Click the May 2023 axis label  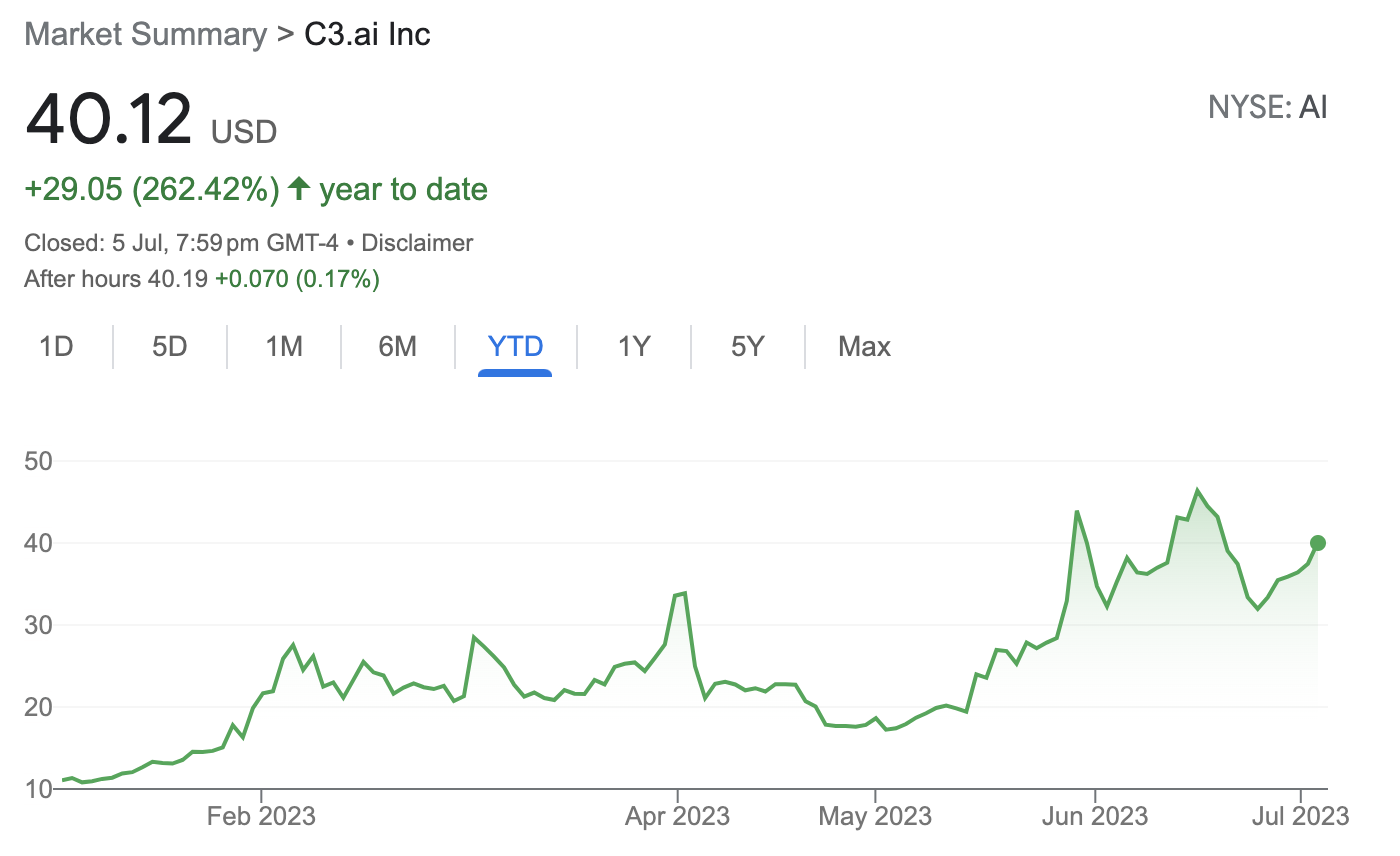click(x=875, y=816)
